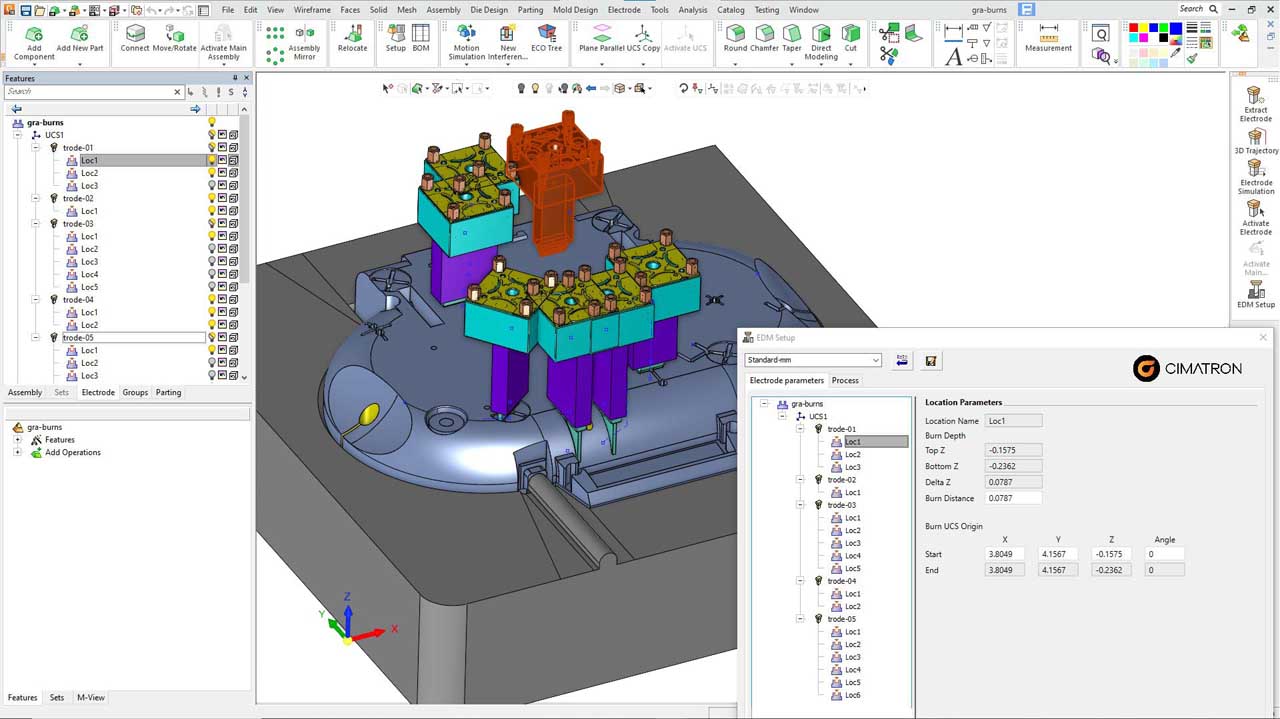1280x719 pixels.
Task: Collapse trode-03 in the Features tree
Action: click(36, 224)
